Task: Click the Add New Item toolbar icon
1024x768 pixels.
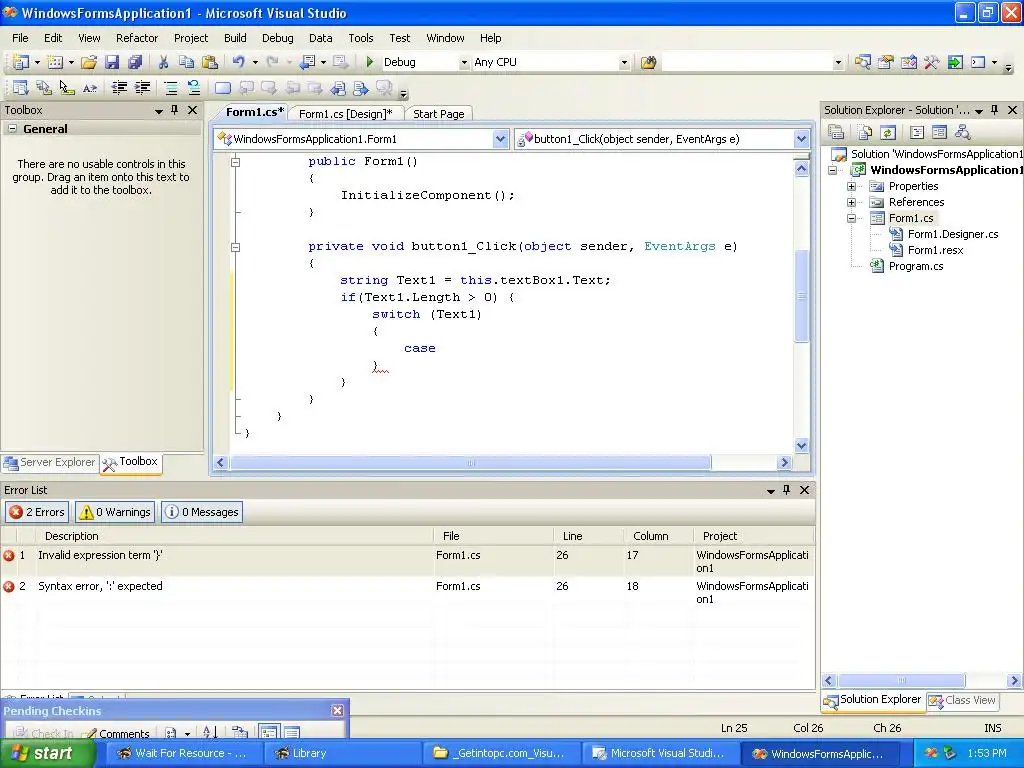Action: point(56,62)
